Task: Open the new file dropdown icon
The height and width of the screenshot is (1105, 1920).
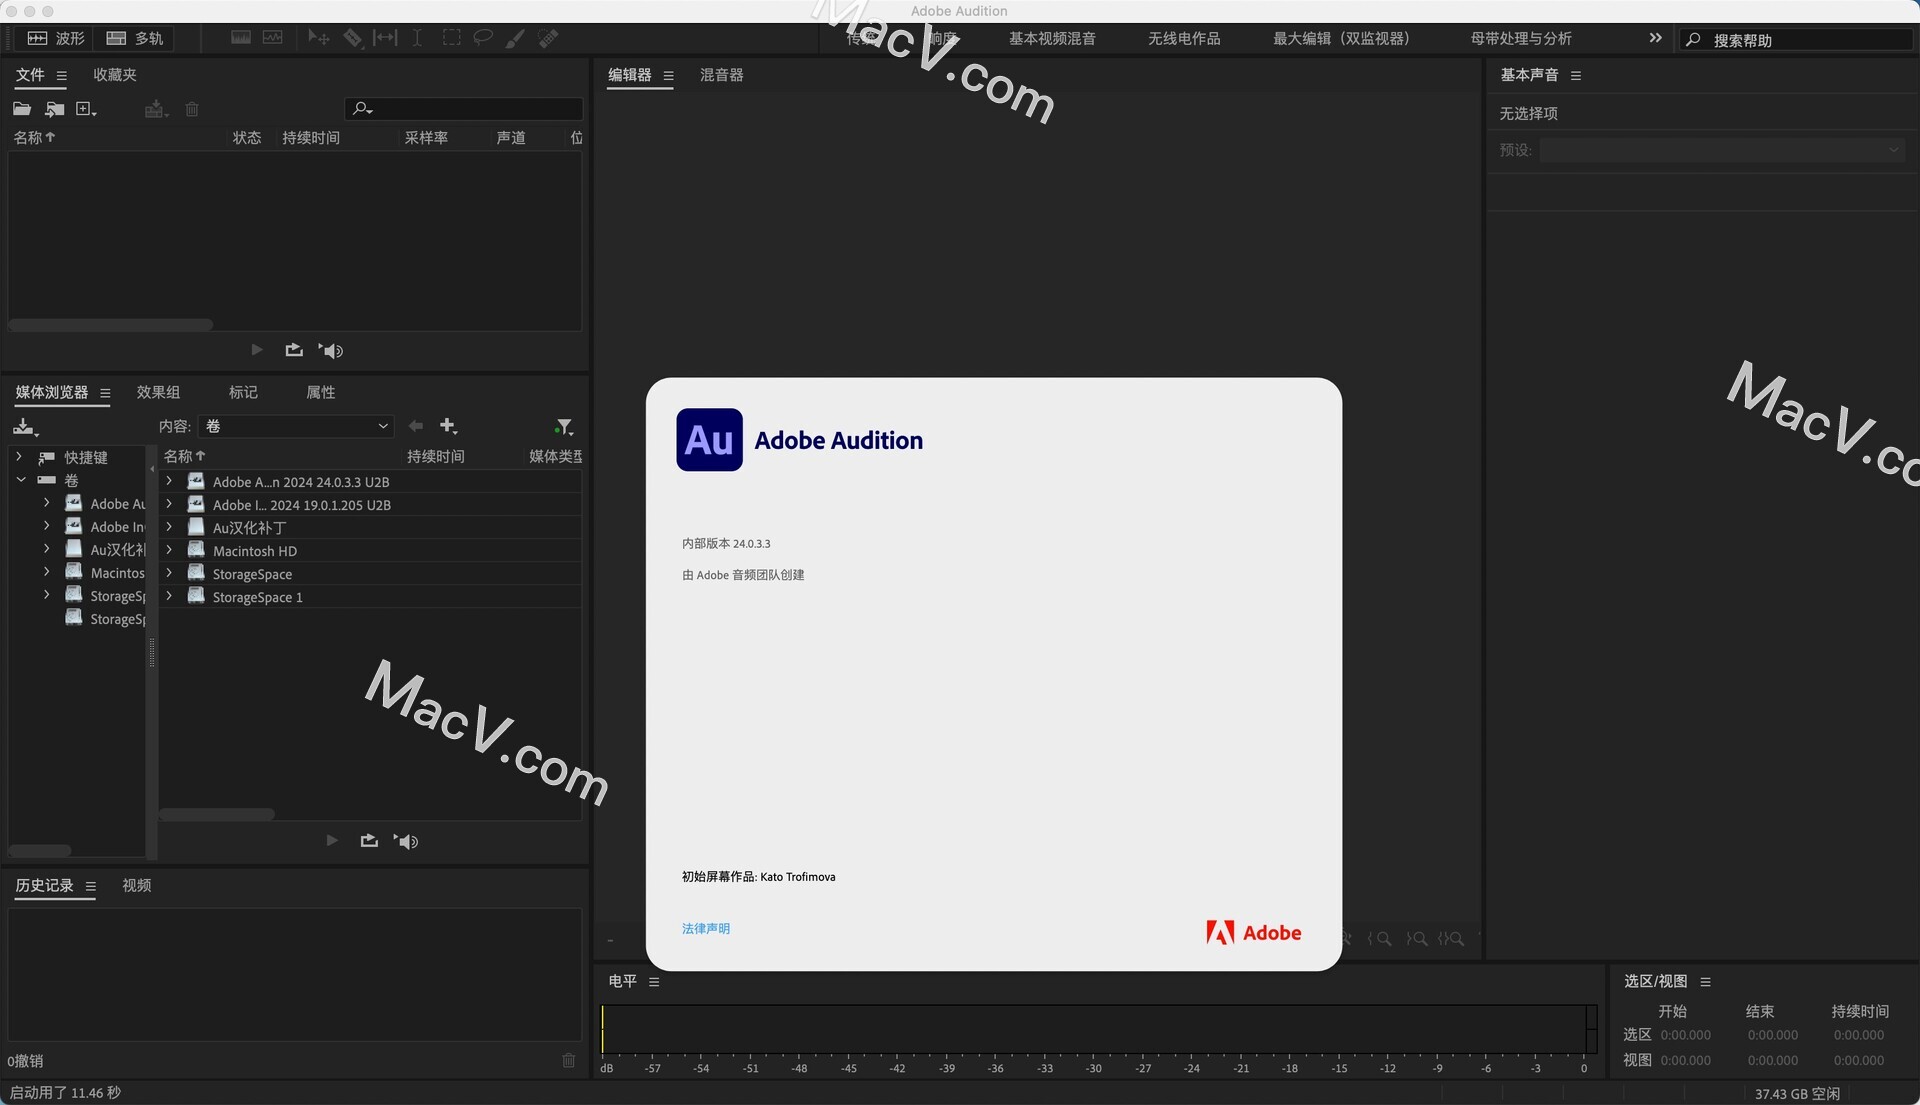Action: (x=87, y=109)
